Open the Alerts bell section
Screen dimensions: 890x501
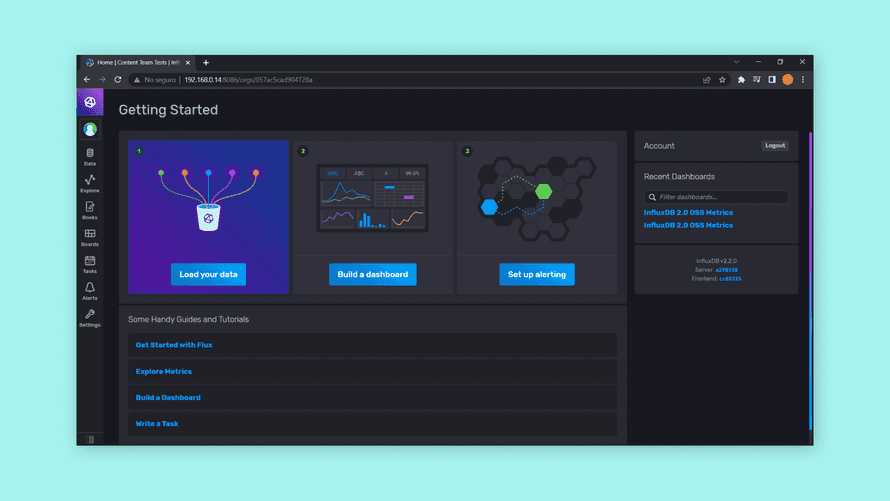[x=90, y=291]
